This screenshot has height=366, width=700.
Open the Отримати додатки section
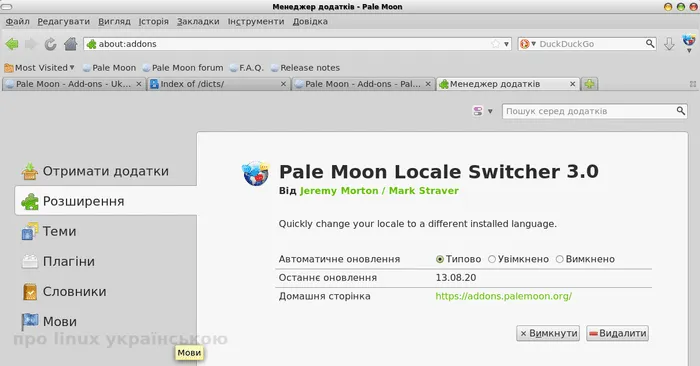106,171
